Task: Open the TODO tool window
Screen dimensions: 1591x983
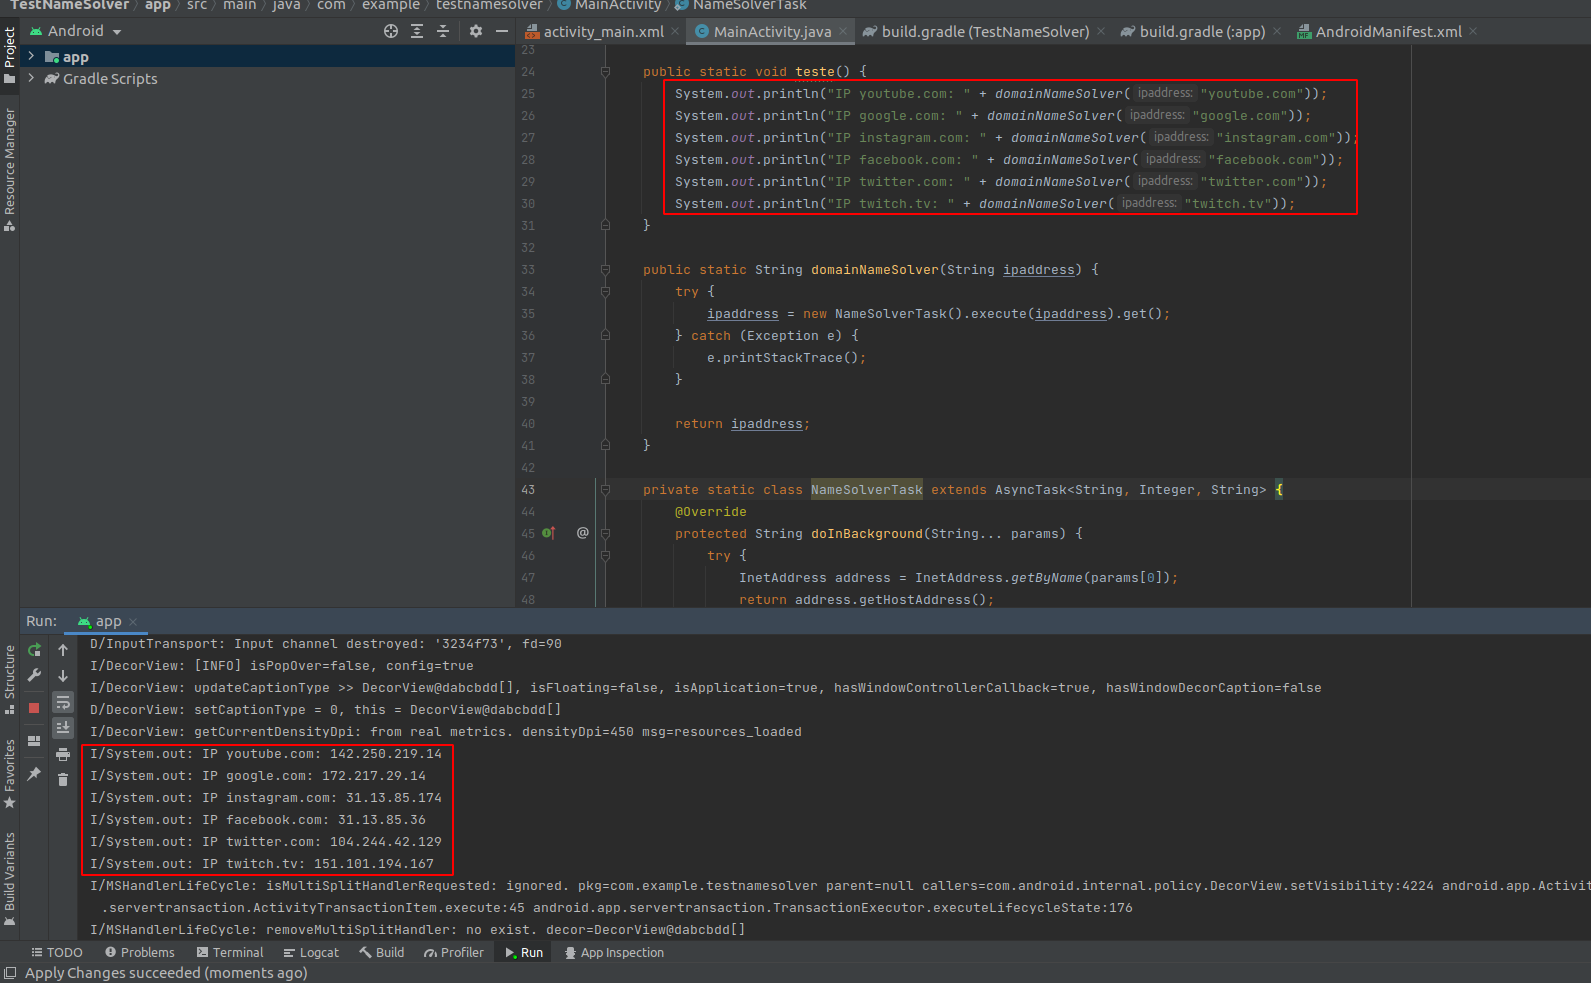Action: click(x=57, y=953)
